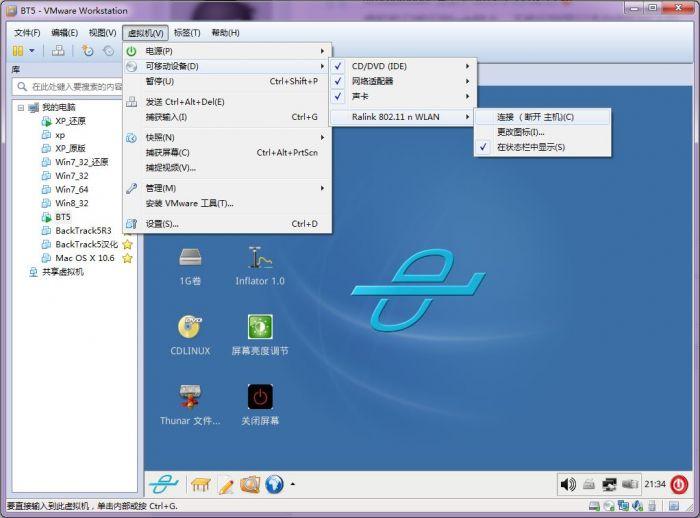
Task: Click the library search input field
Action: coord(68,87)
